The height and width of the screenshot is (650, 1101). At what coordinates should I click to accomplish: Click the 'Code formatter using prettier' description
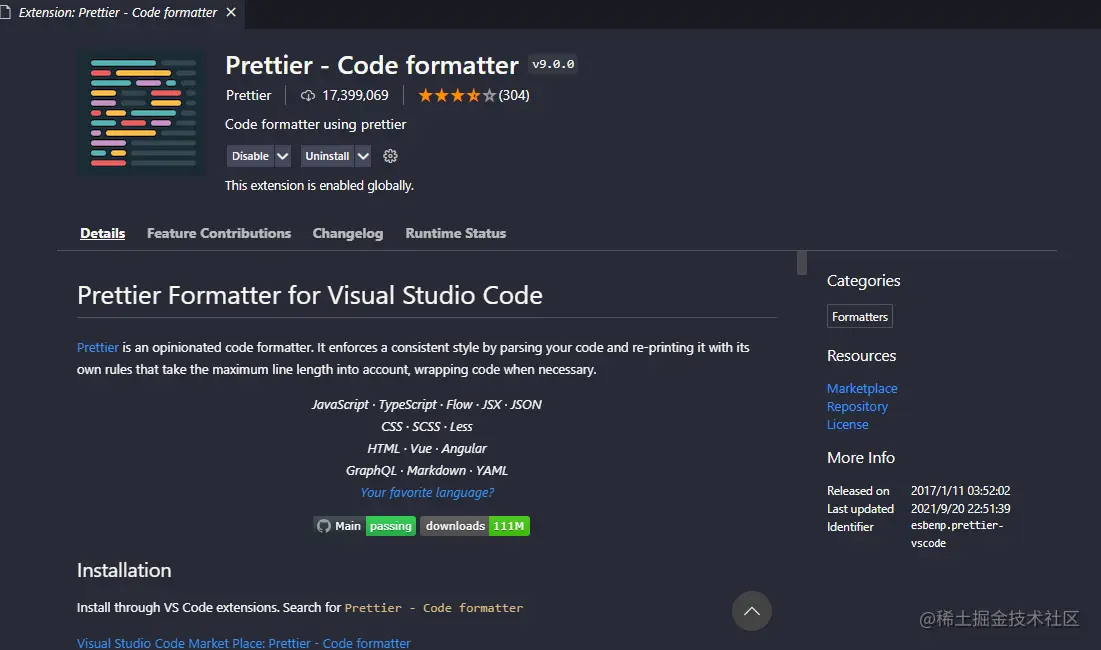tap(315, 124)
